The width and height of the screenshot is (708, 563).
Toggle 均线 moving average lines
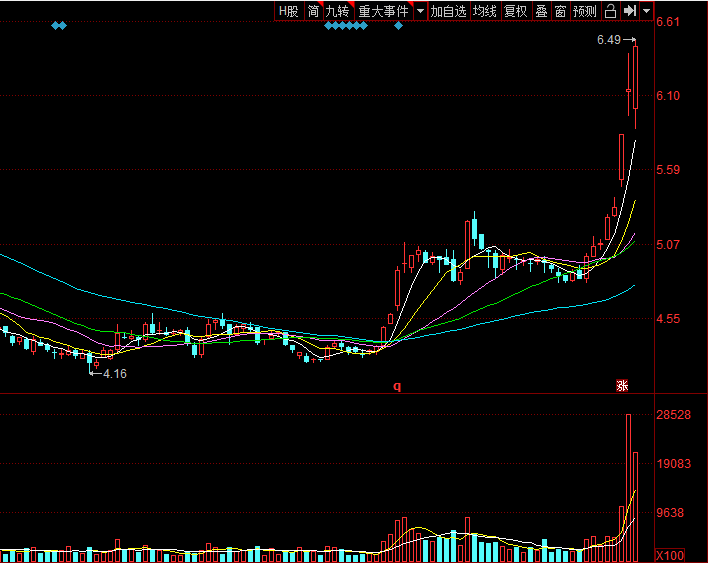tap(485, 11)
